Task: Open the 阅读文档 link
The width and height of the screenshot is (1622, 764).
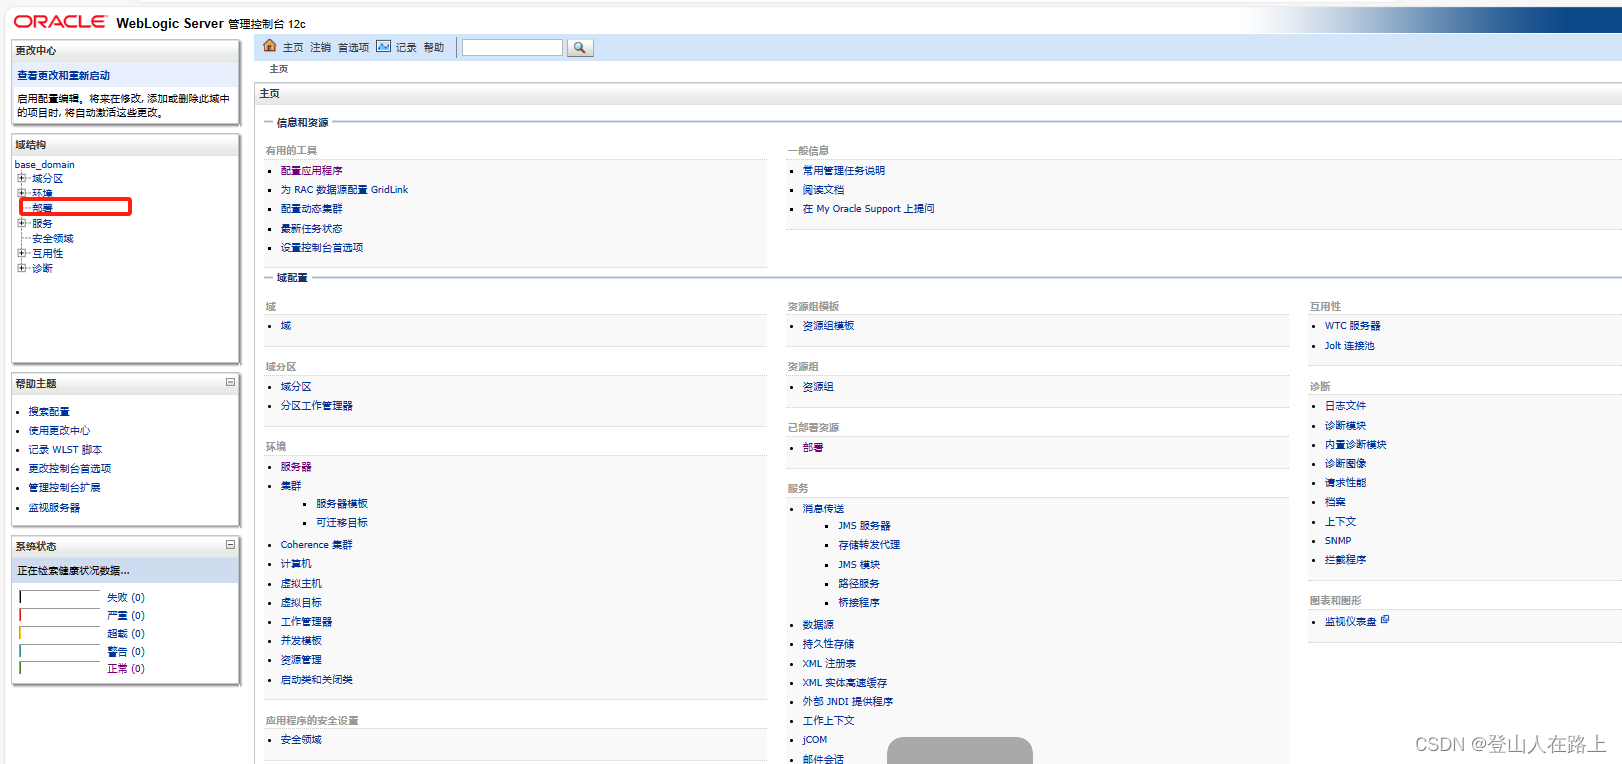Action: (x=823, y=189)
